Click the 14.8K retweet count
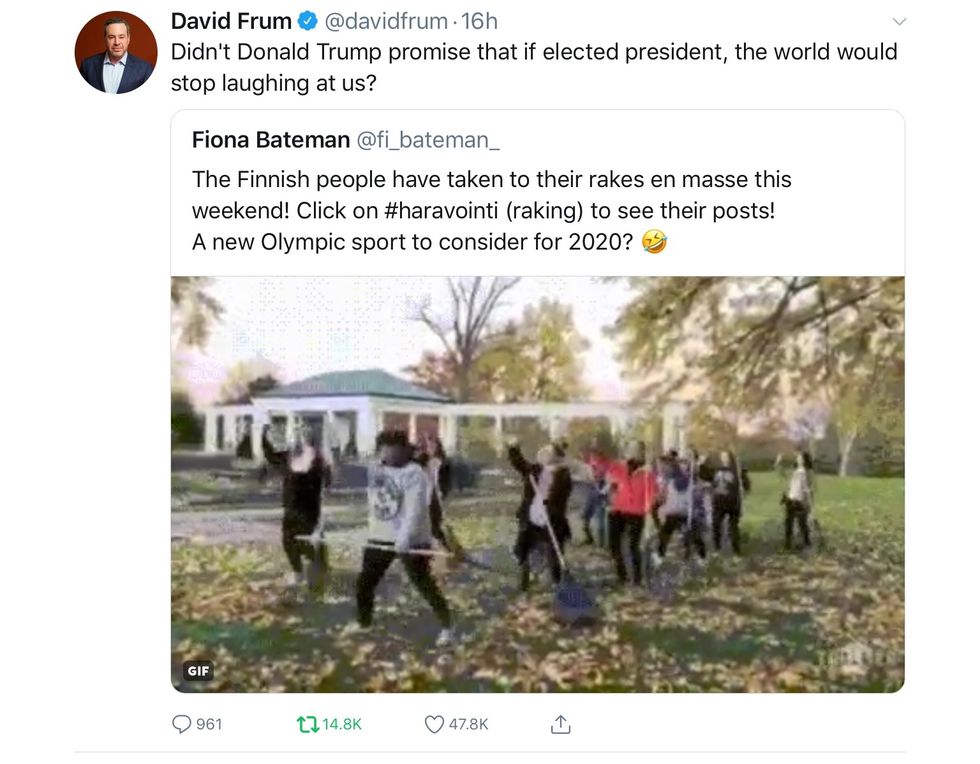Screen dimensions: 980x764 click(x=342, y=724)
